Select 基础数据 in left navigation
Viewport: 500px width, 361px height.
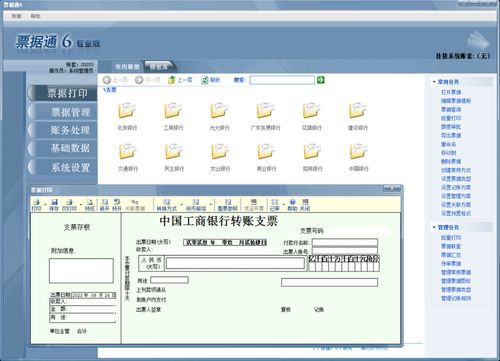pyautogui.click(x=63, y=148)
